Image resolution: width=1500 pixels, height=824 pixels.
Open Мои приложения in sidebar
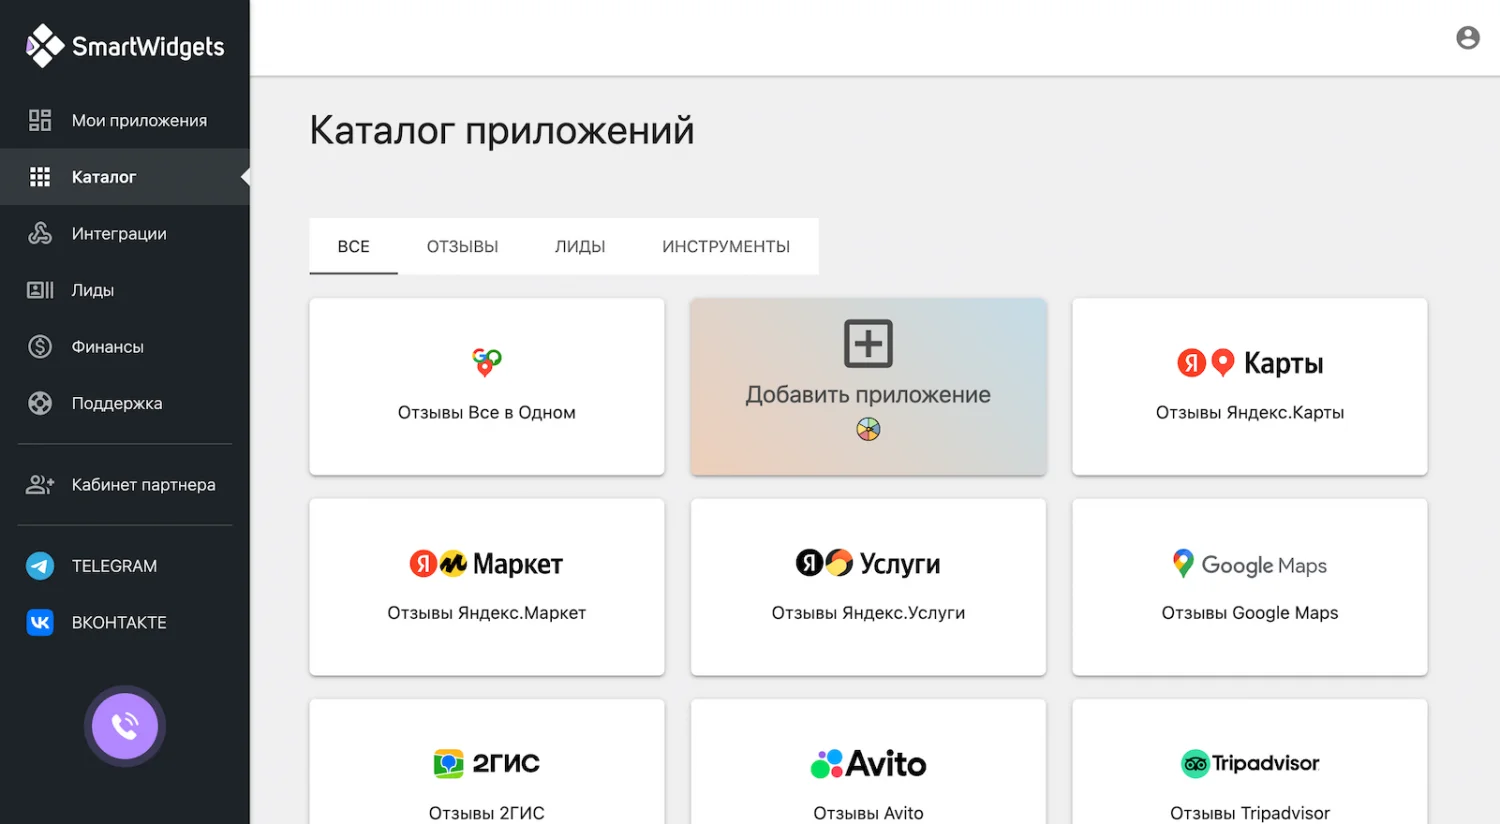[139, 121]
